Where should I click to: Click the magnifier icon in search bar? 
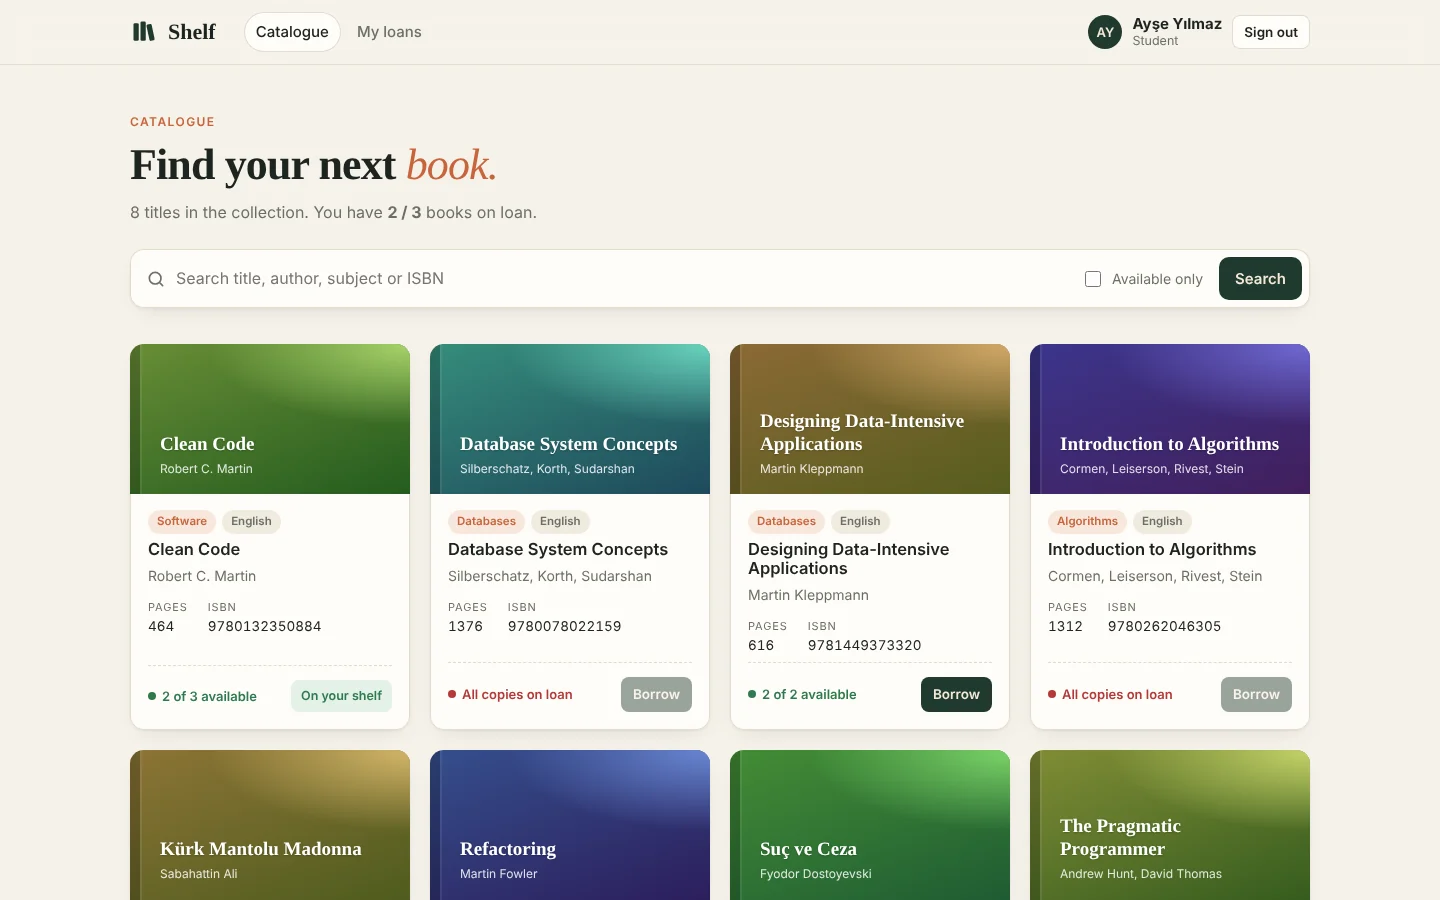(x=156, y=279)
